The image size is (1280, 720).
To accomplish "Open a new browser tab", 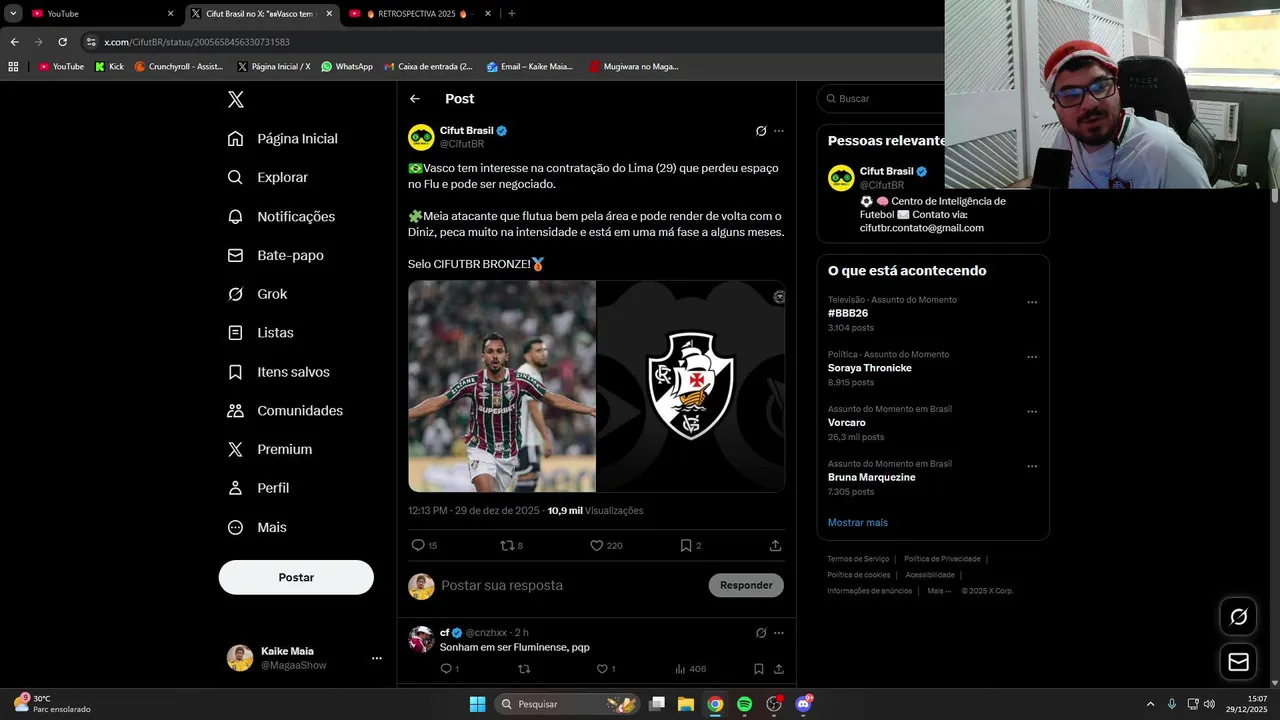I will (512, 14).
